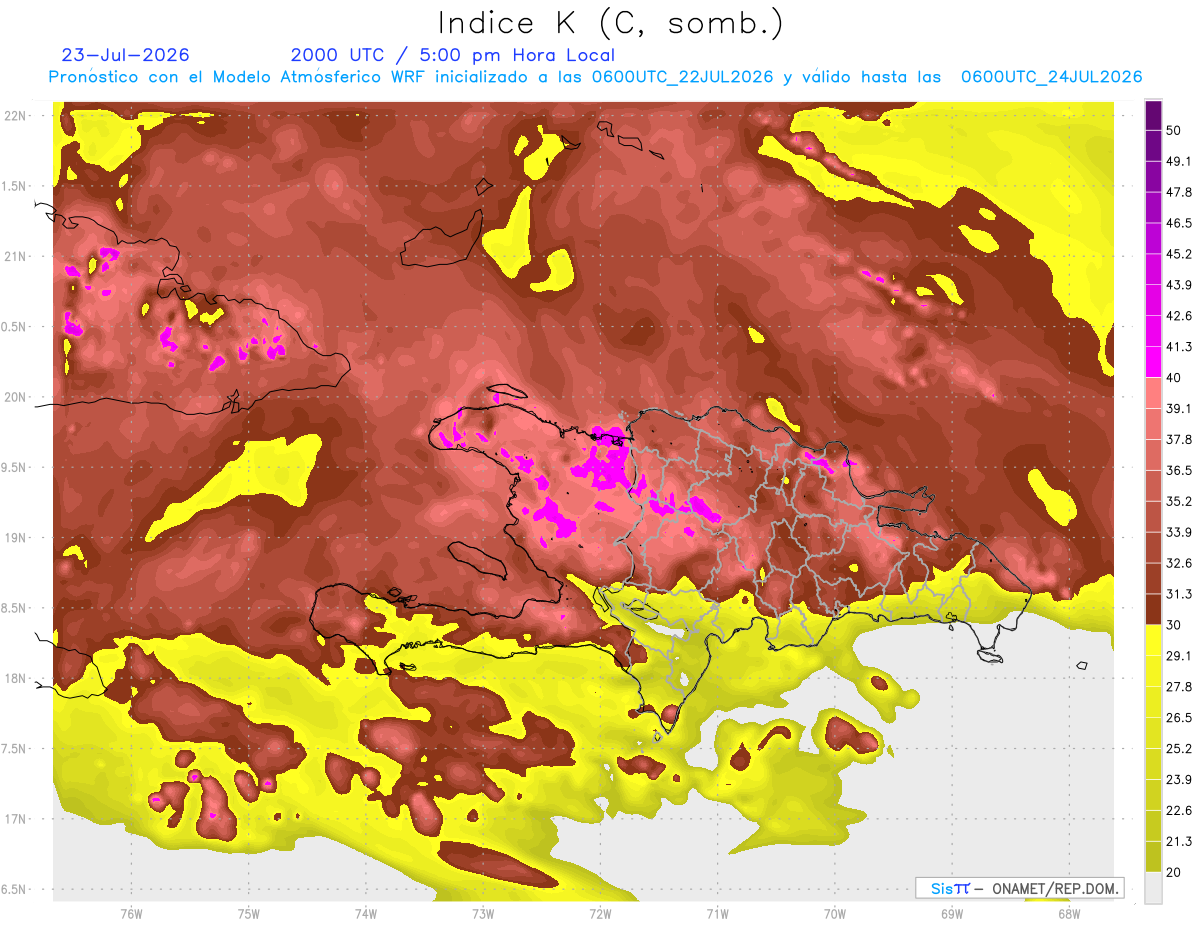Click the '69W' longitude label

point(952,913)
